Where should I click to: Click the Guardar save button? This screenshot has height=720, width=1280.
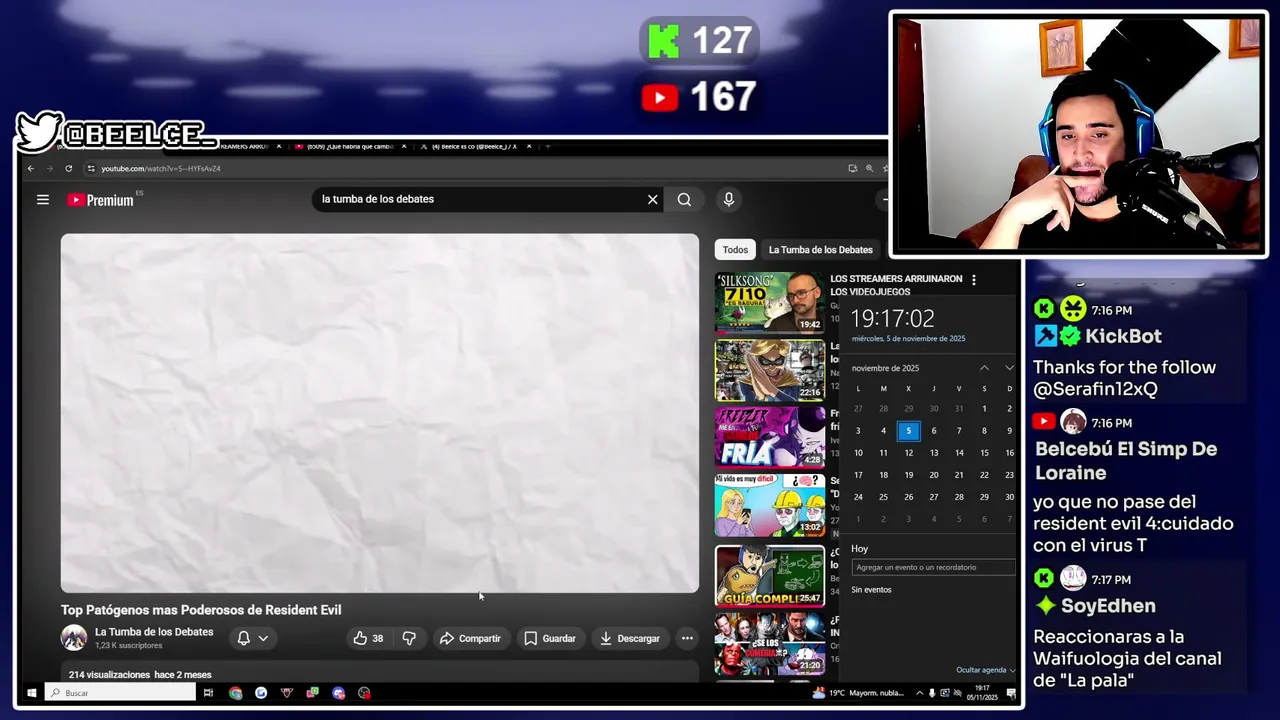tap(550, 638)
